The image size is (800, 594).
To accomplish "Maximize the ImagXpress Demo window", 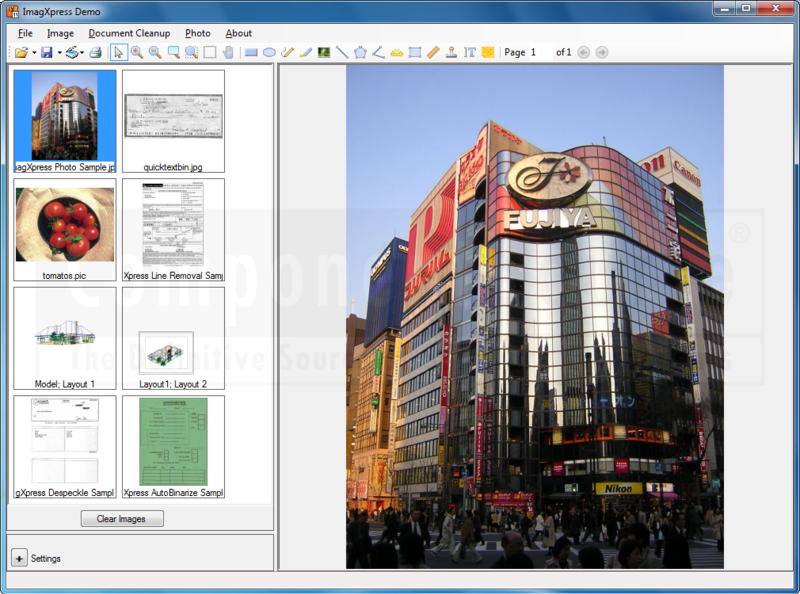I will (746, 8).
